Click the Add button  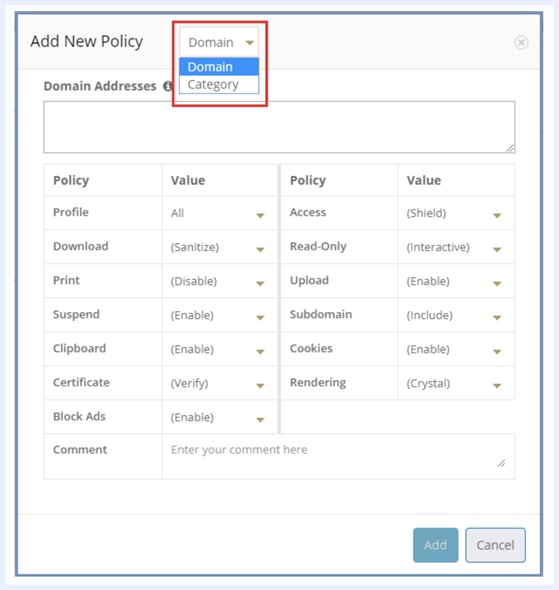coord(435,545)
